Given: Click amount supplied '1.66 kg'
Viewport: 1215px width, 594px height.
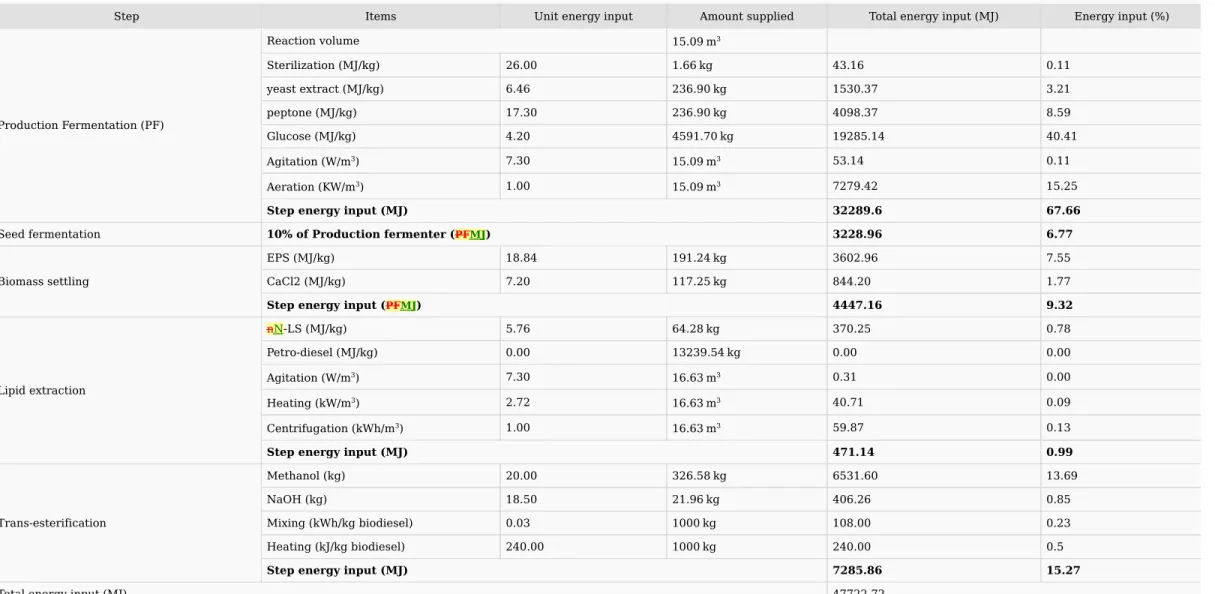Looking at the screenshot, I should (x=692, y=65).
